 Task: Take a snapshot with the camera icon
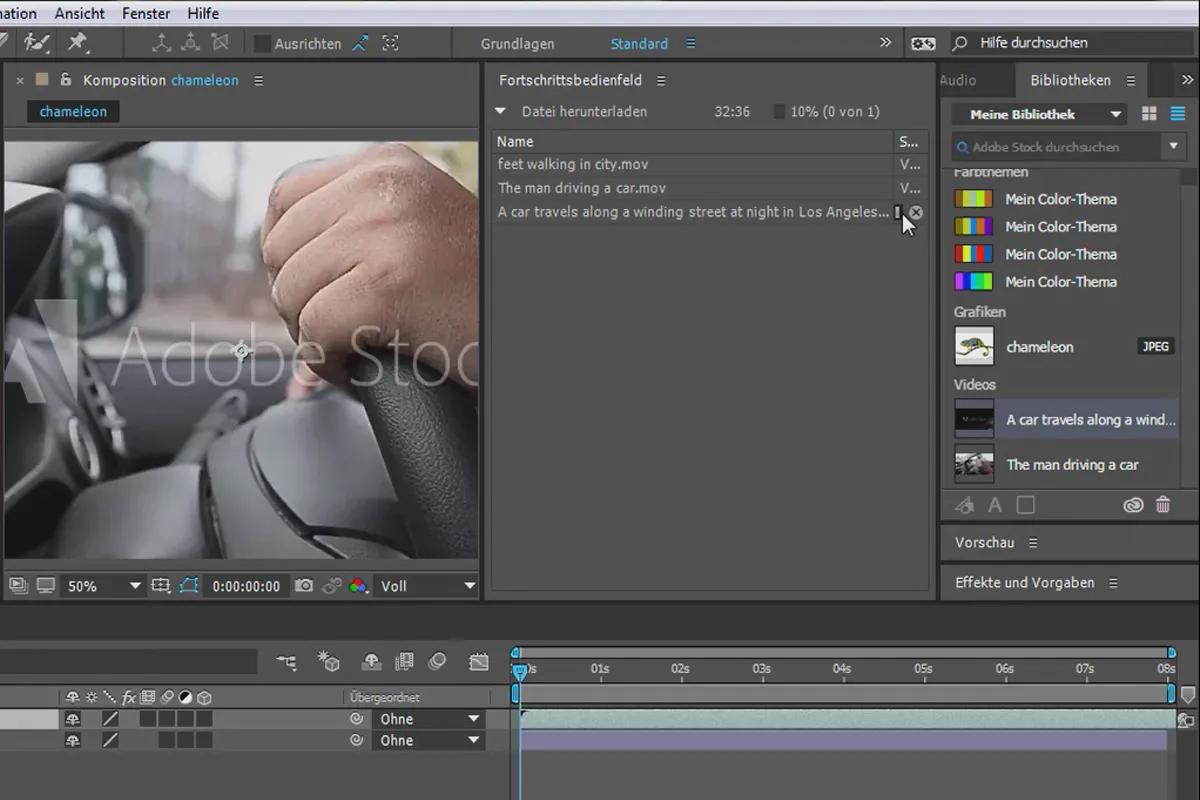pyautogui.click(x=305, y=586)
